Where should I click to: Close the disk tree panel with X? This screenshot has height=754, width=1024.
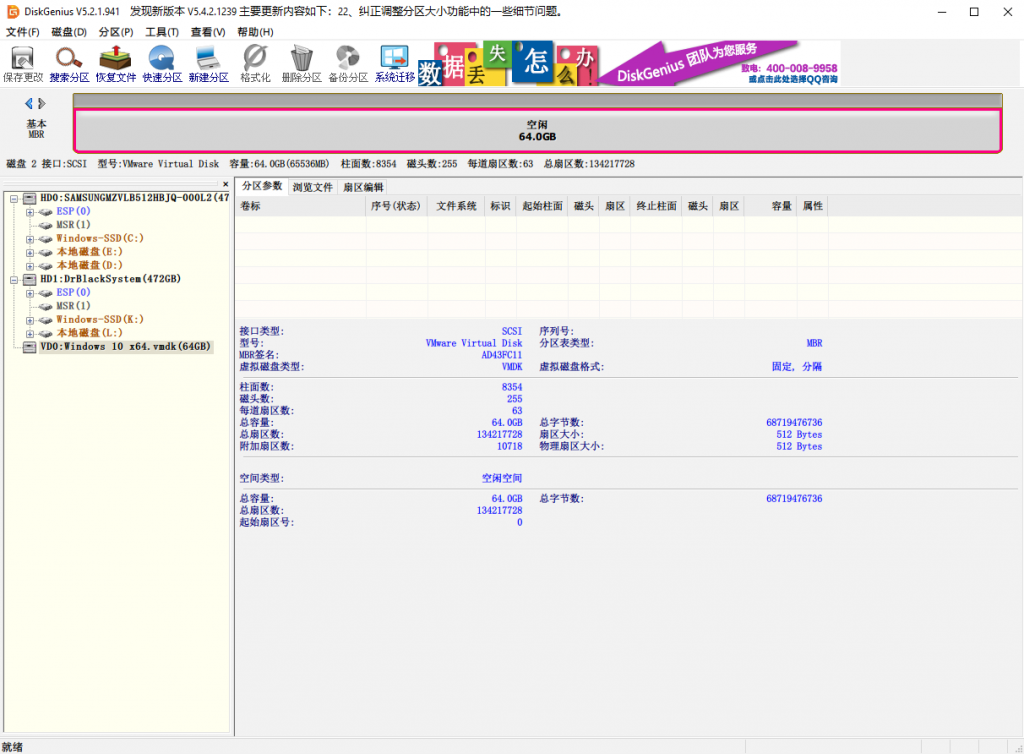click(x=225, y=184)
